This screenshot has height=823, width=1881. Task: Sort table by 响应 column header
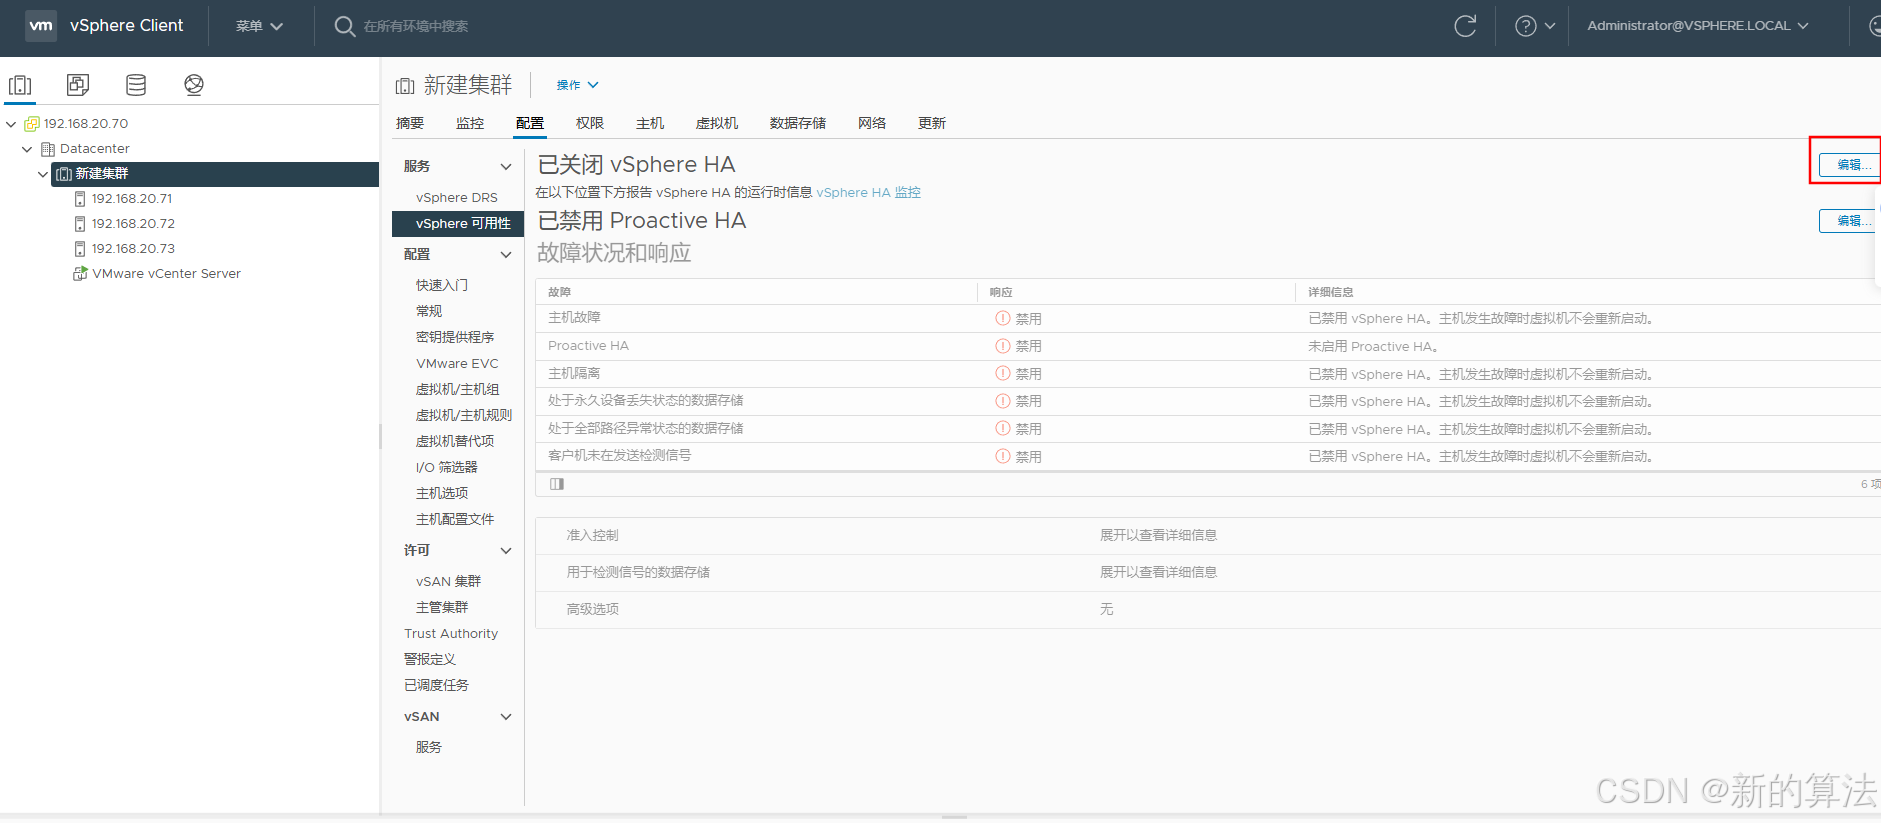click(1001, 292)
